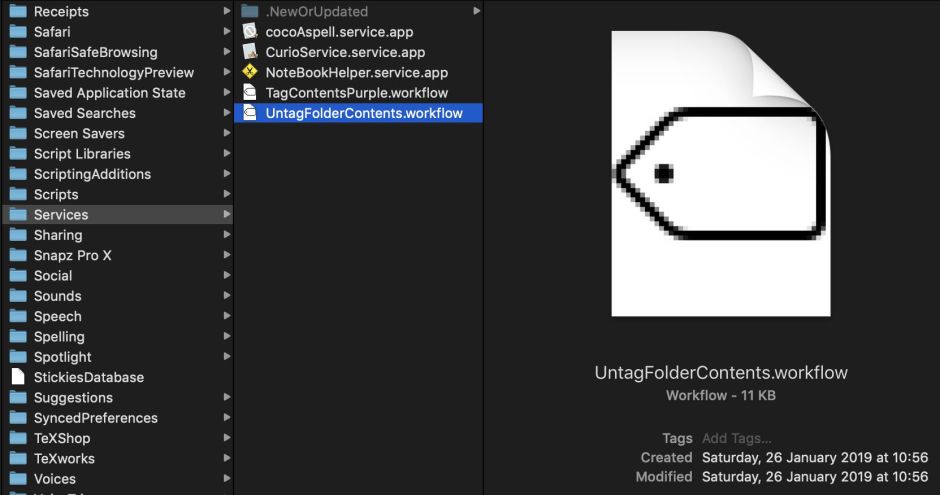Click the Add Tags field
Image resolution: width=940 pixels, height=495 pixels.
point(737,438)
